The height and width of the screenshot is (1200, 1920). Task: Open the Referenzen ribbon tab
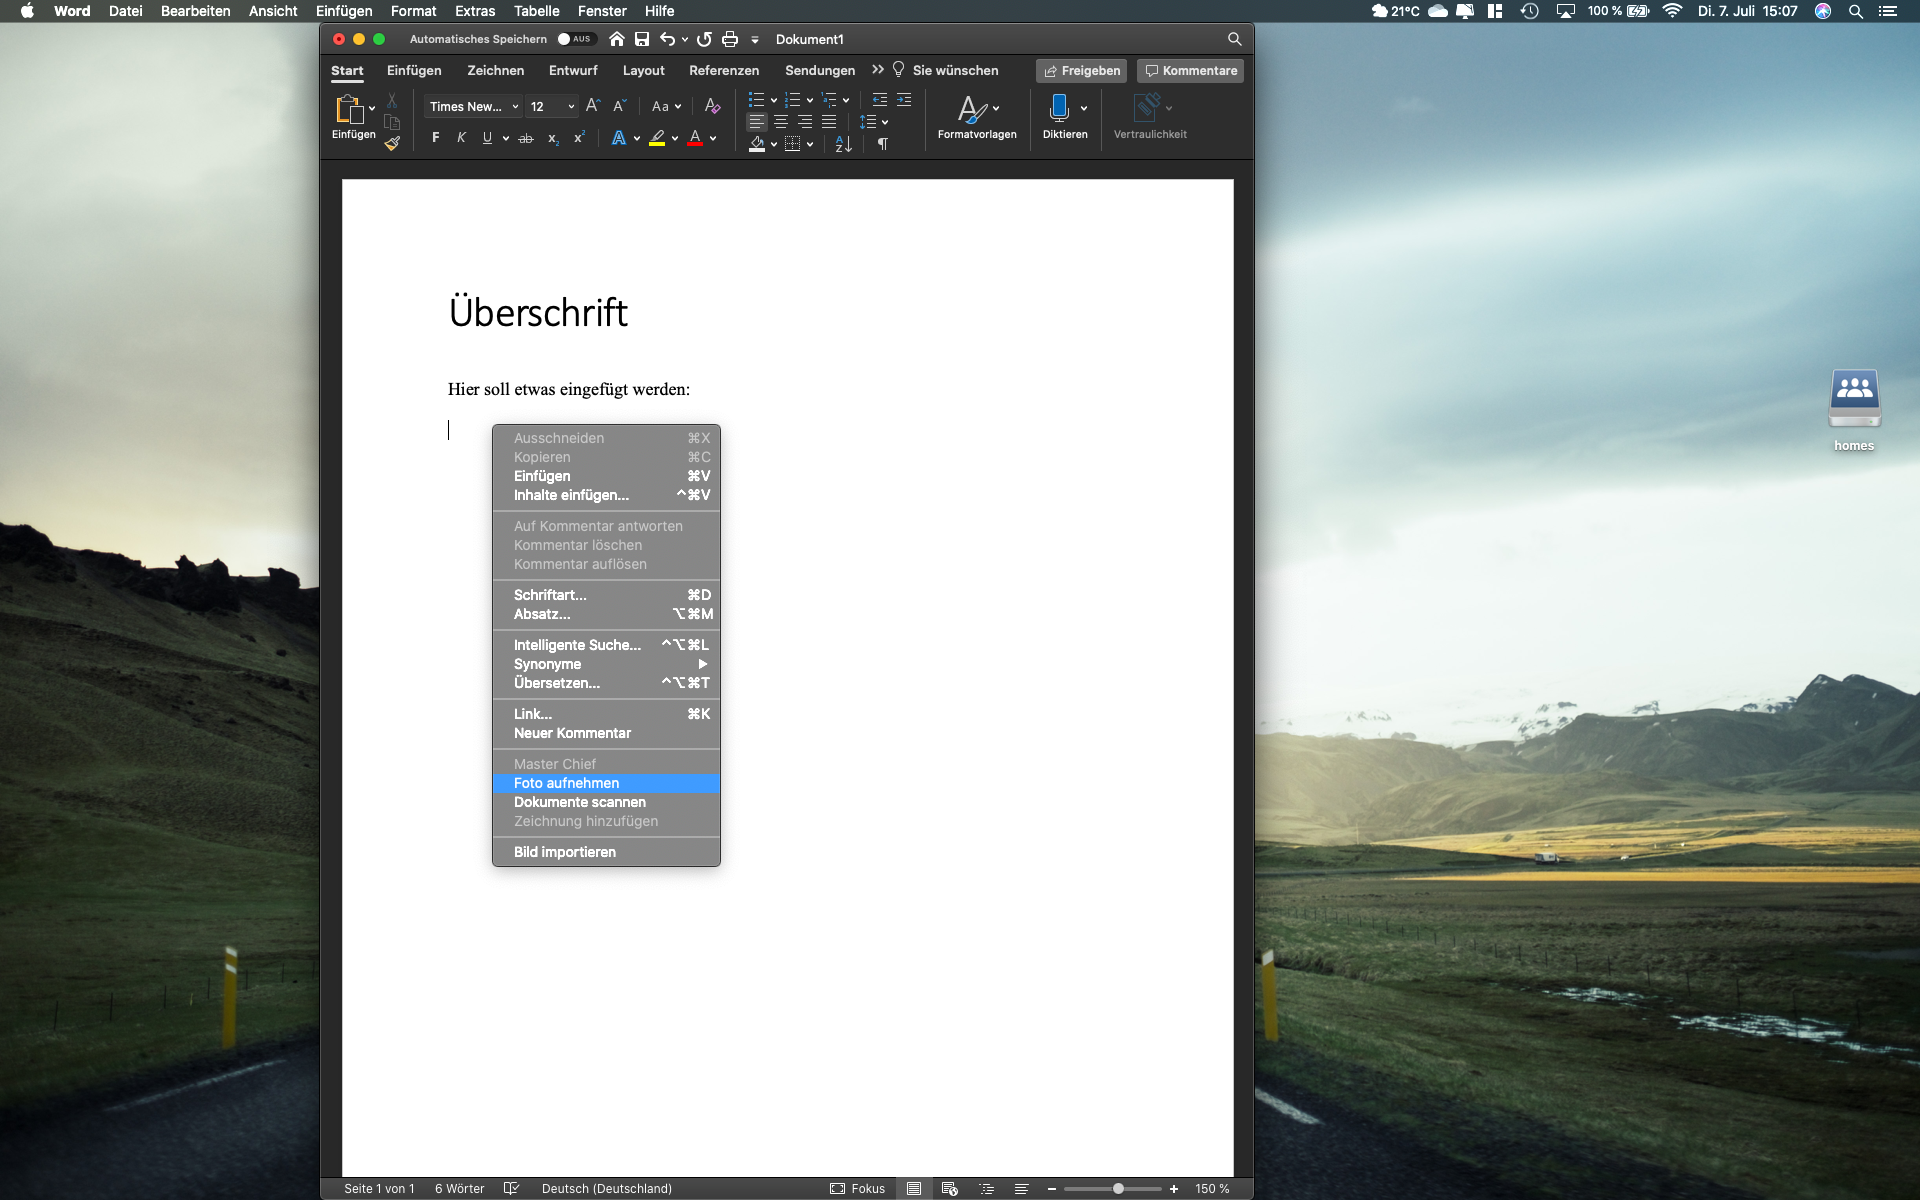(723, 70)
